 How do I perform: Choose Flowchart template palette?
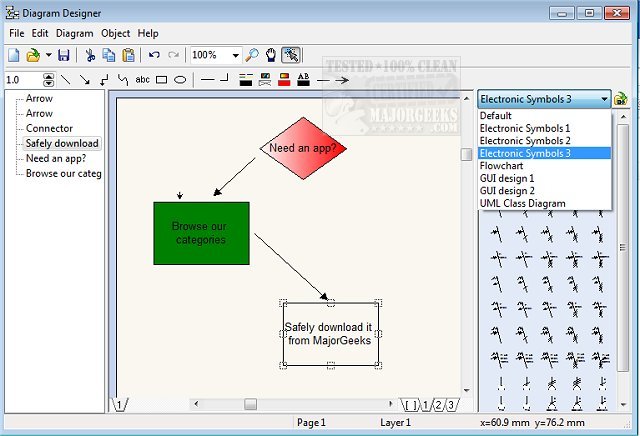[x=544, y=166]
